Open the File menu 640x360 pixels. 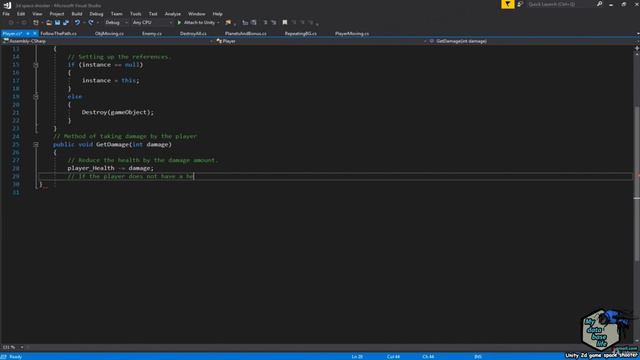6,14
